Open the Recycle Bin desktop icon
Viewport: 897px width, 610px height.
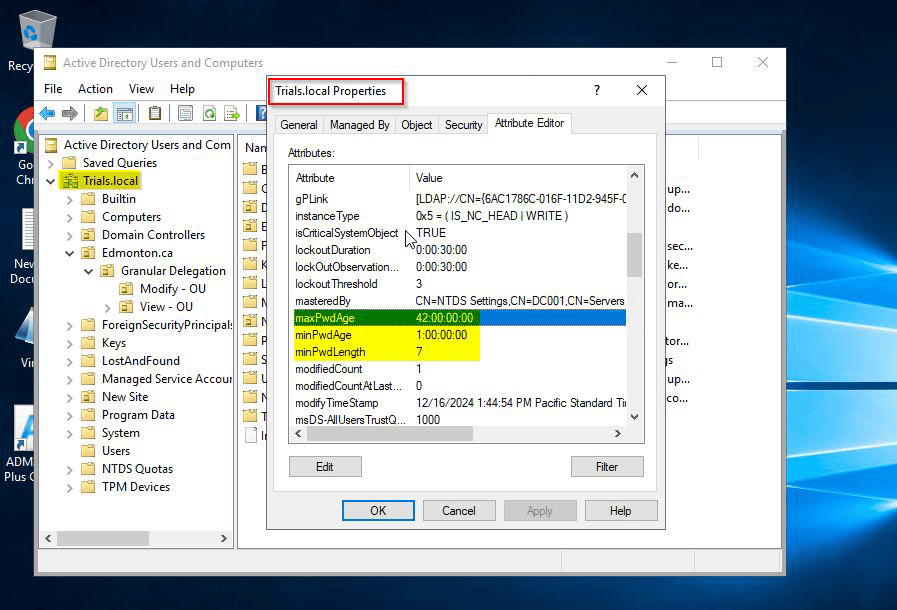(38, 30)
